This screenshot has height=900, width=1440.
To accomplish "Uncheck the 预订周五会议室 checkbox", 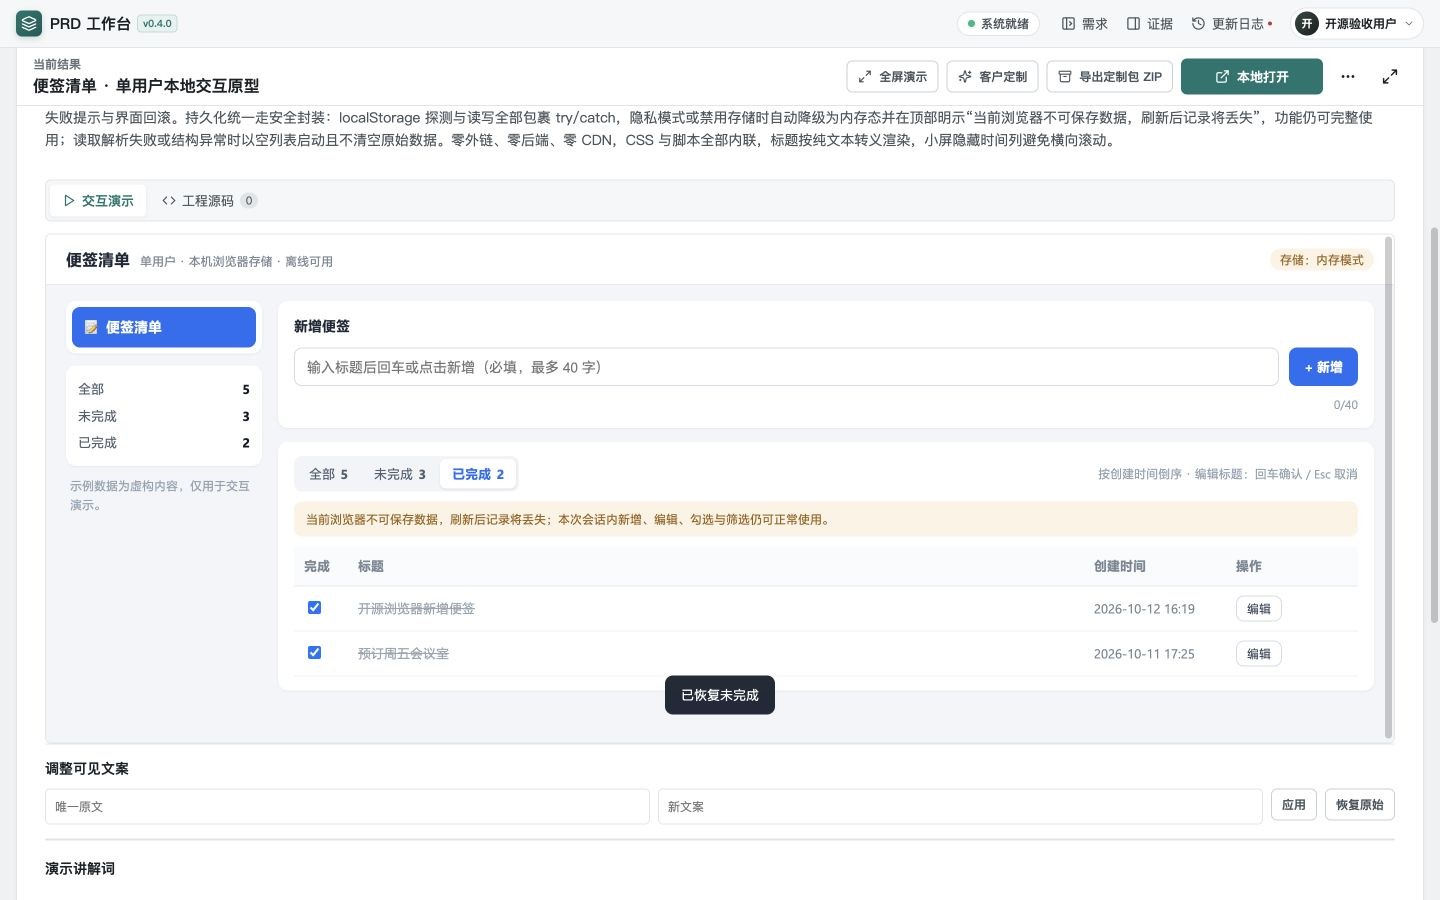I will (314, 653).
